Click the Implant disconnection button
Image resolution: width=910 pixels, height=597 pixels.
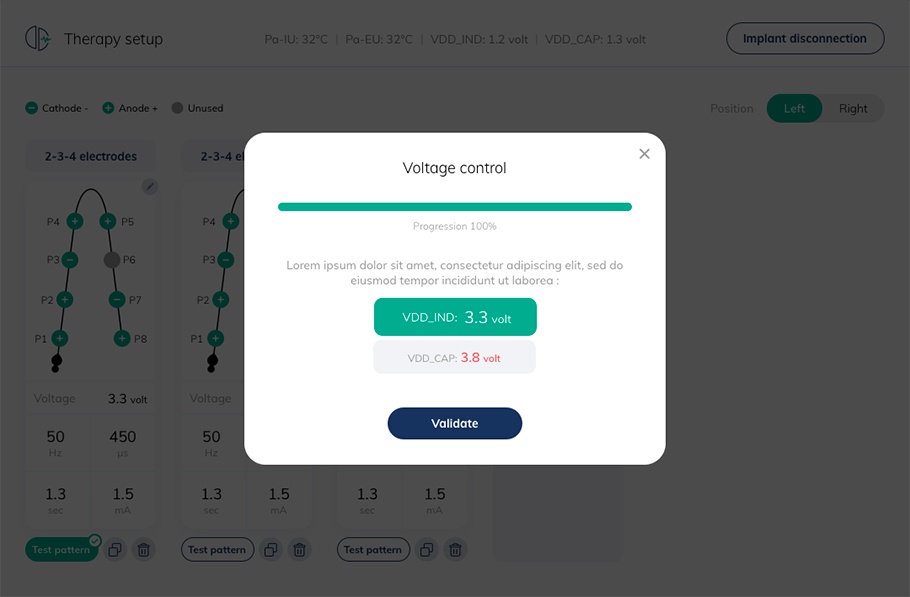point(805,39)
